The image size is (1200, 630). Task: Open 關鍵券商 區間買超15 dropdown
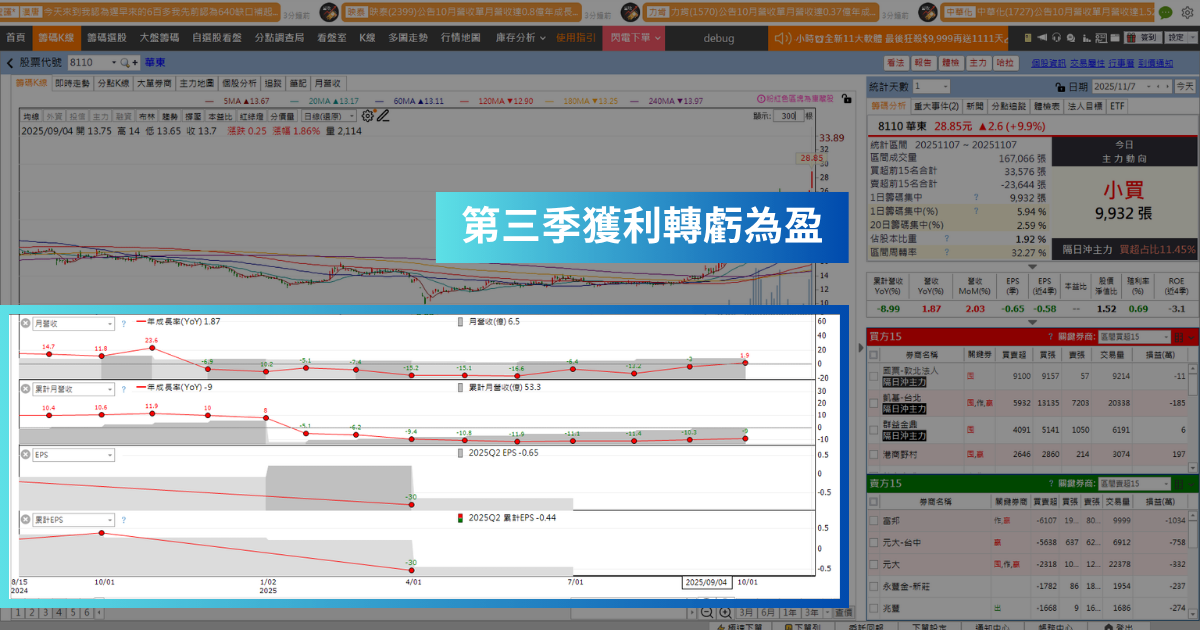click(x=1132, y=337)
